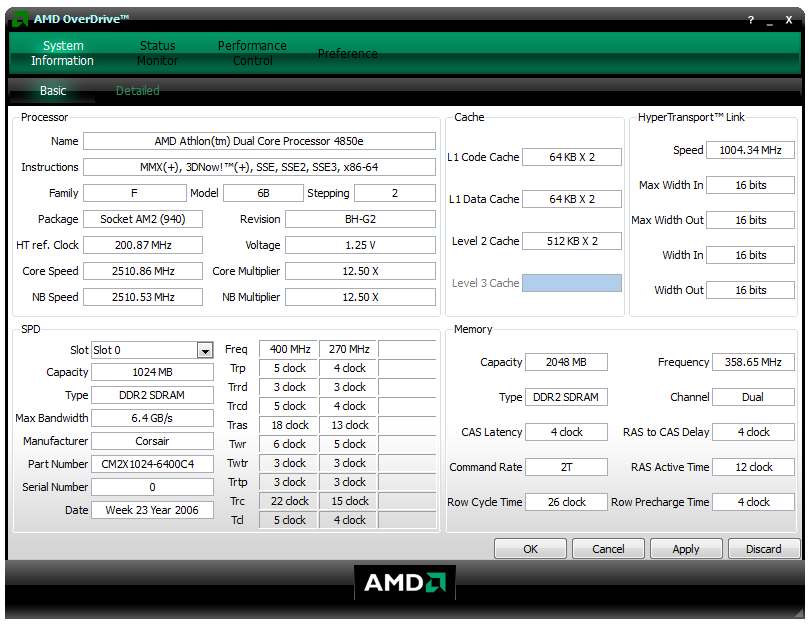Viewport: 809px width, 625px height.
Task: Click the Apply button
Action: pyautogui.click(x=686, y=549)
